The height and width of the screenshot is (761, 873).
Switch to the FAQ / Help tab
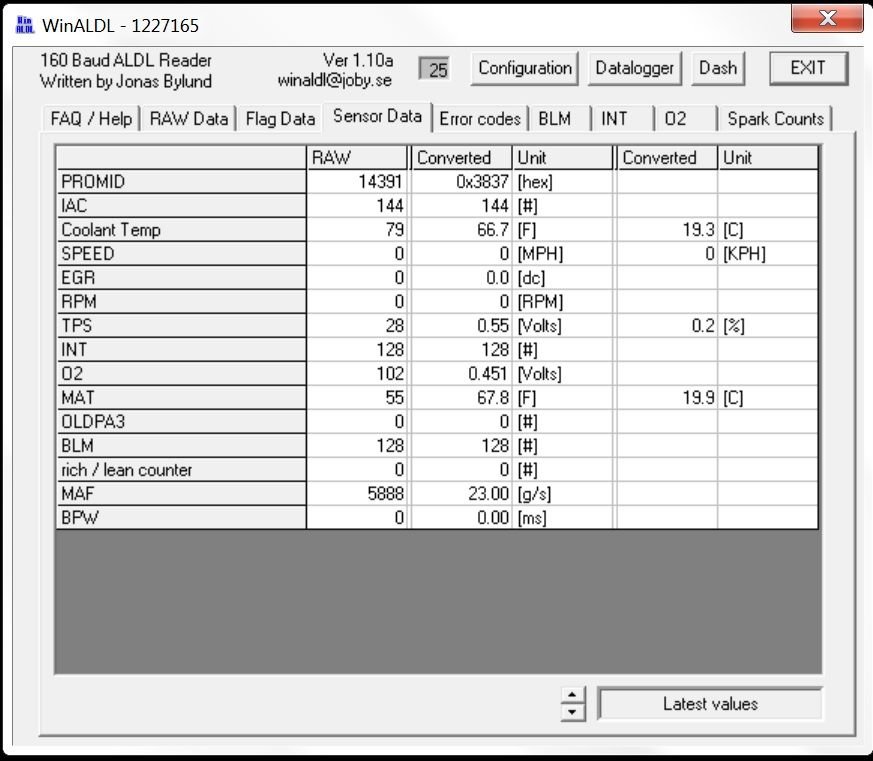91,119
